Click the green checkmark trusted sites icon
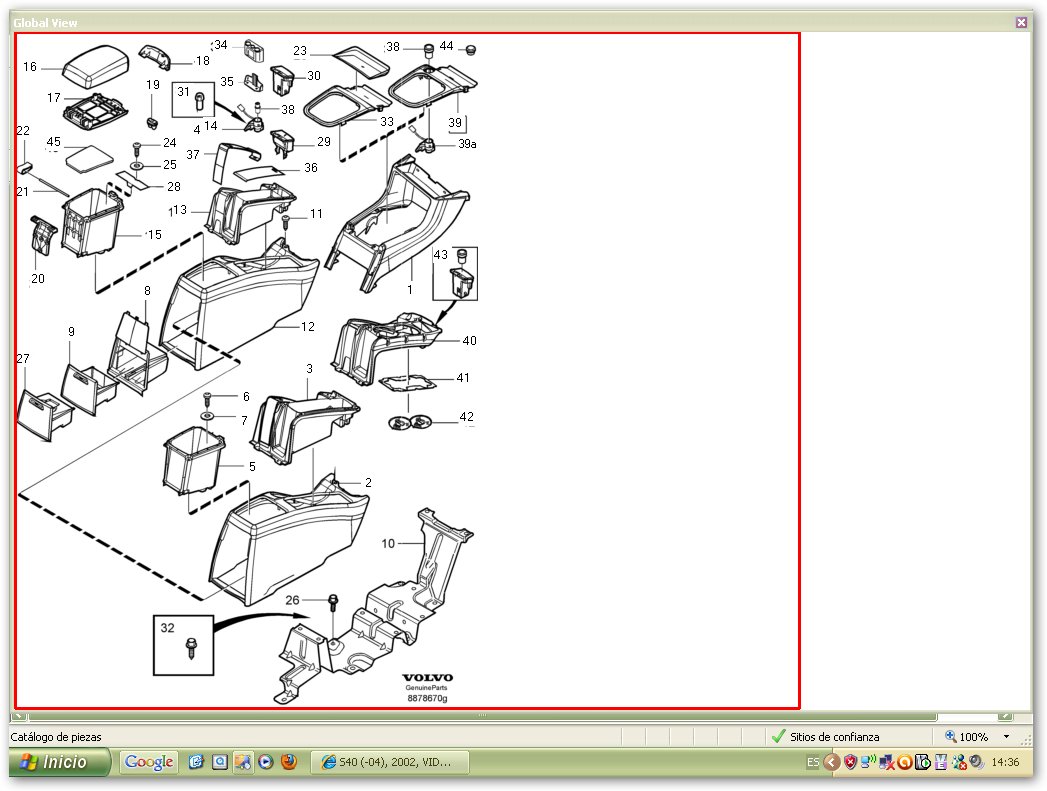 (x=778, y=736)
